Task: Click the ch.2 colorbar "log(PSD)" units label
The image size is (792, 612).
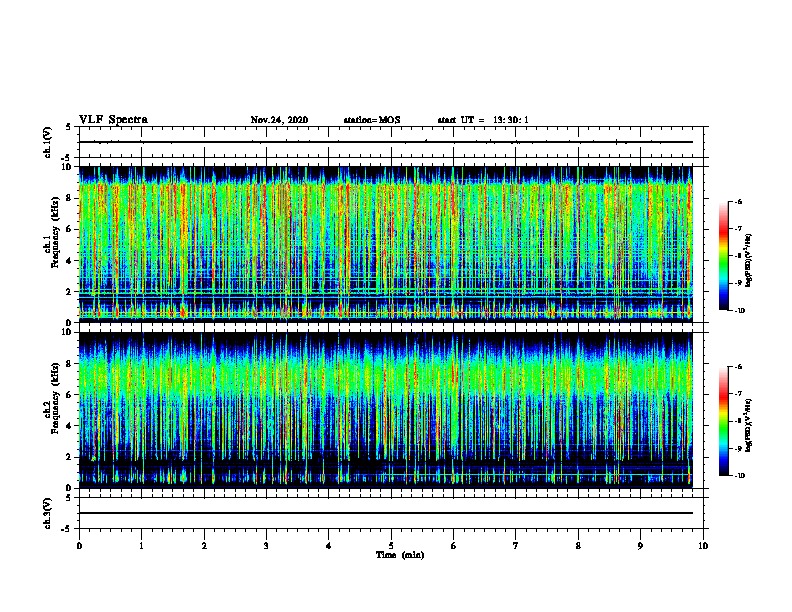Action: coord(749,425)
